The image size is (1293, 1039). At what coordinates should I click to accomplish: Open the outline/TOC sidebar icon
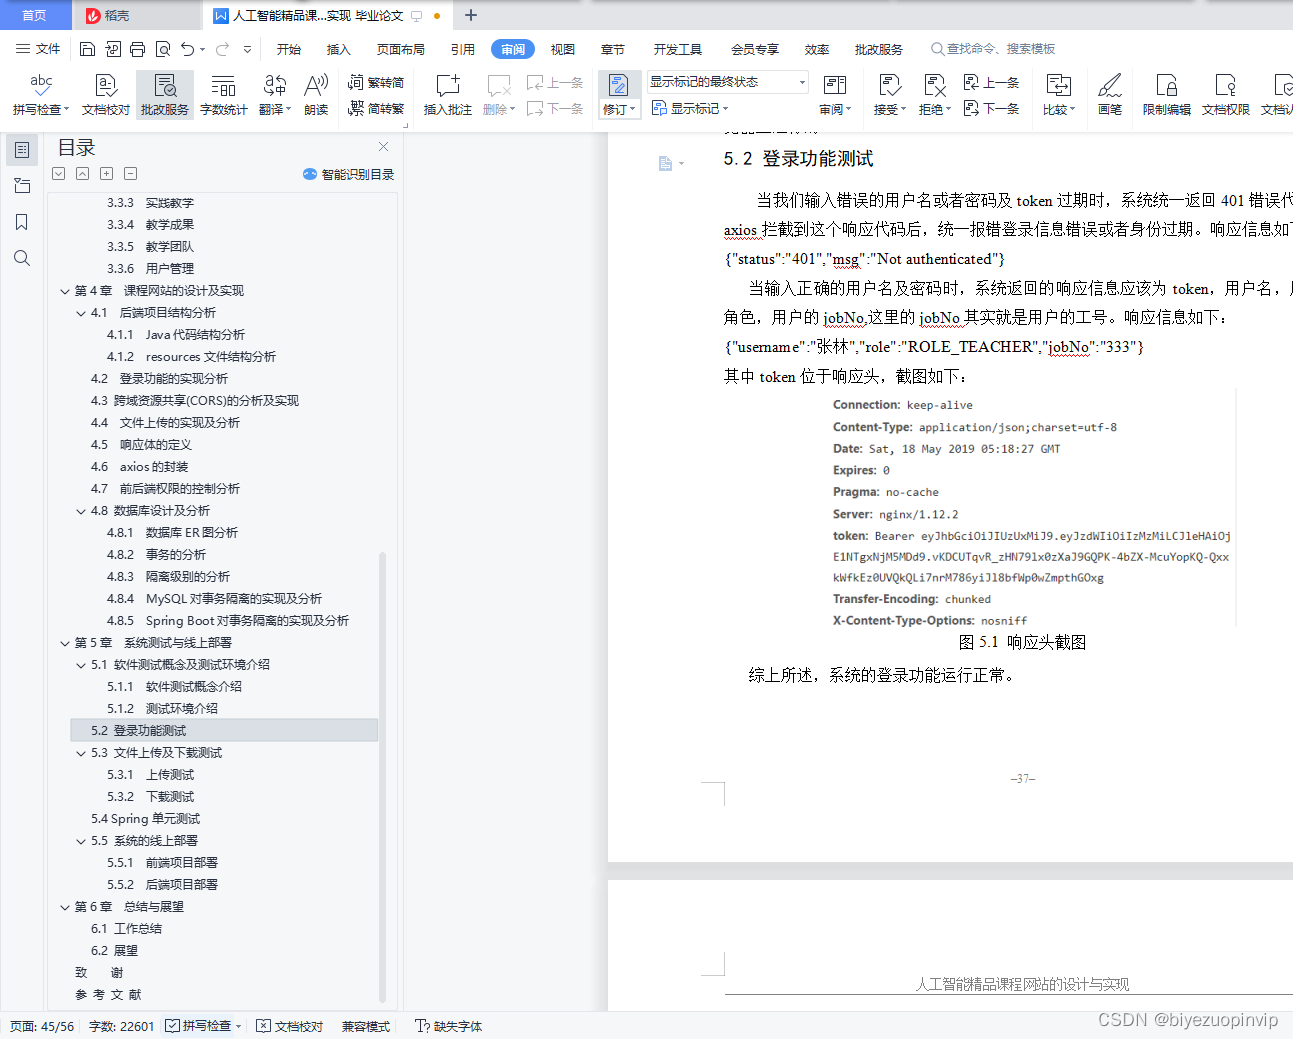click(22, 150)
